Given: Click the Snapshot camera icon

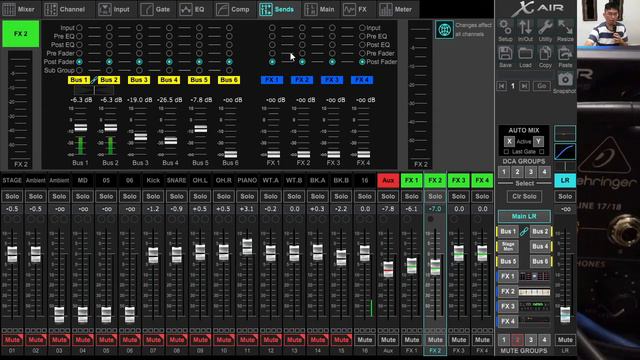Looking at the screenshot, I should [565, 80].
